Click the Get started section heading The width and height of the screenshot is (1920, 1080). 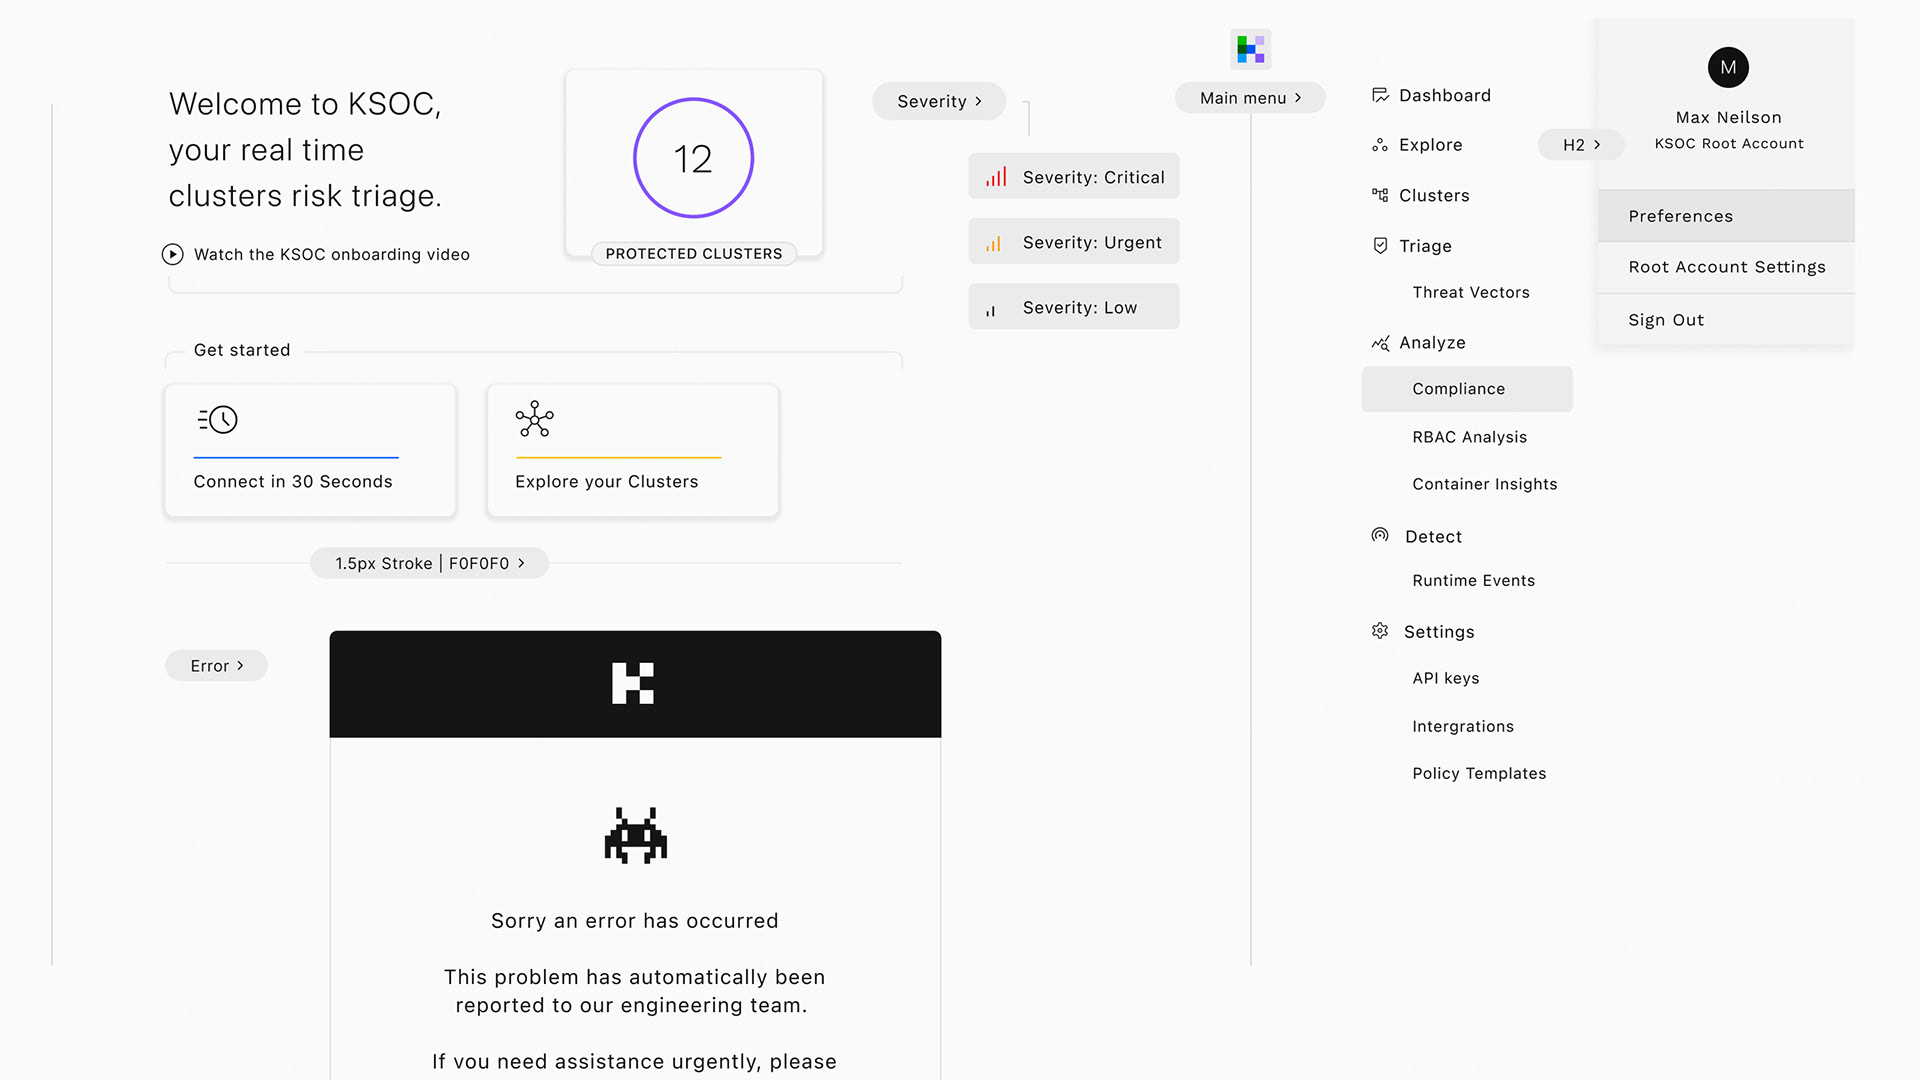[x=241, y=350]
